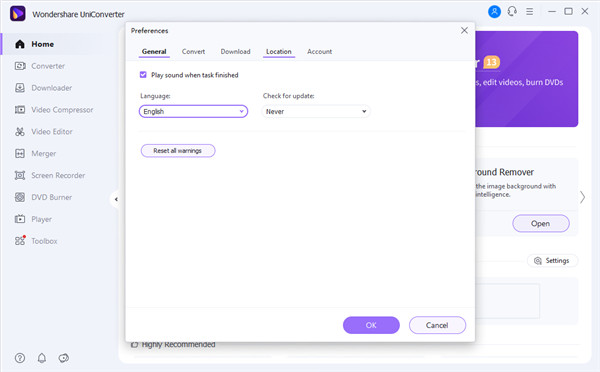The height and width of the screenshot is (372, 600).
Task: Click Open under Background Remover
Action: [x=541, y=224]
